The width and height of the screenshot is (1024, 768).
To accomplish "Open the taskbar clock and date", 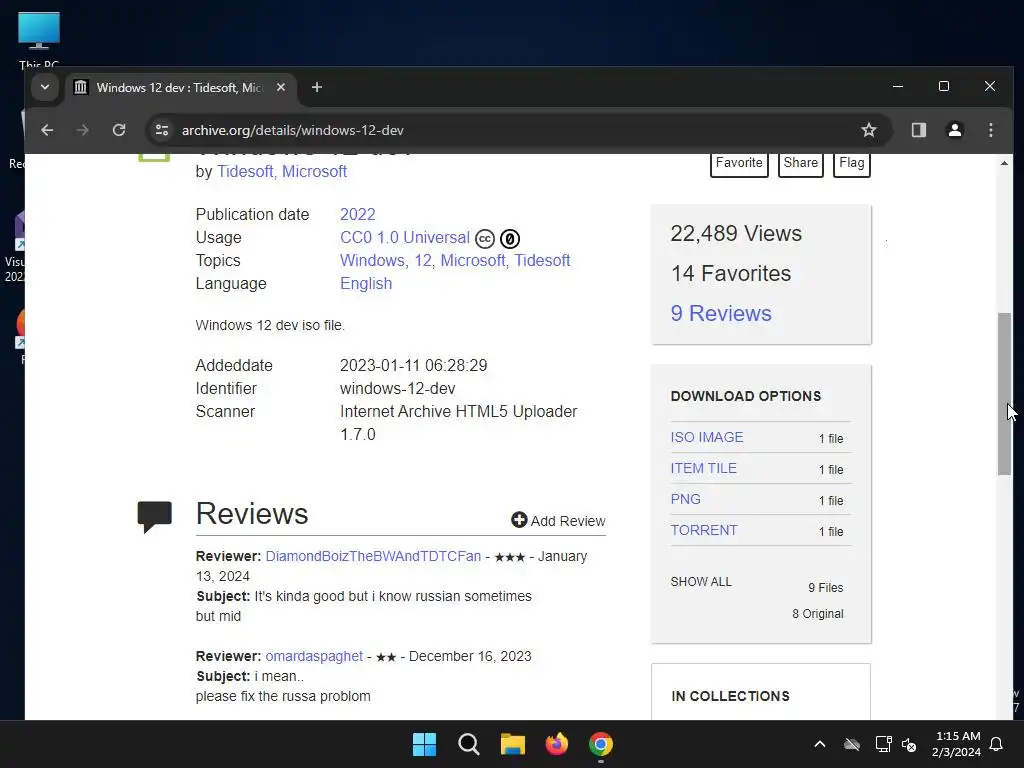I will 956,744.
